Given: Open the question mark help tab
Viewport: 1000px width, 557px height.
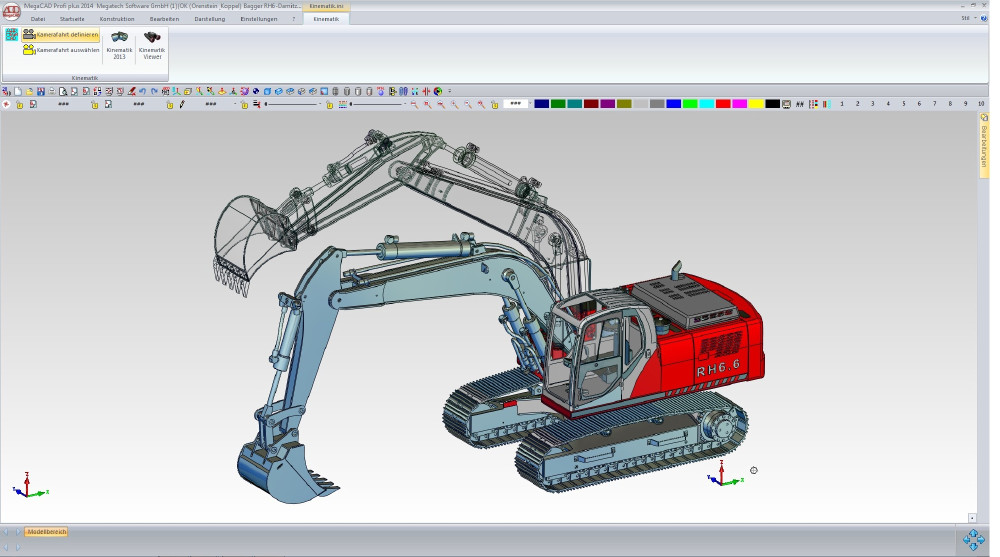Looking at the screenshot, I should pyautogui.click(x=293, y=19).
